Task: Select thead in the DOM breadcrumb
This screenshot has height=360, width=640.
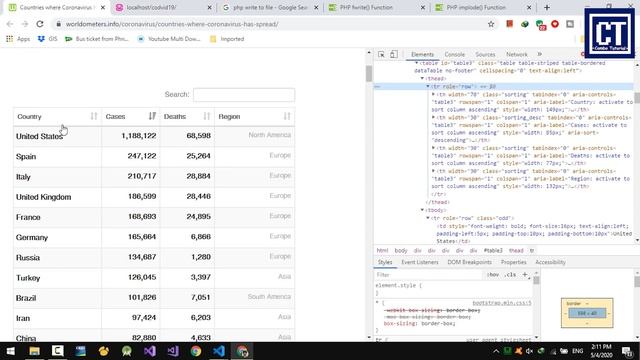Action: pyautogui.click(x=516, y=251)
